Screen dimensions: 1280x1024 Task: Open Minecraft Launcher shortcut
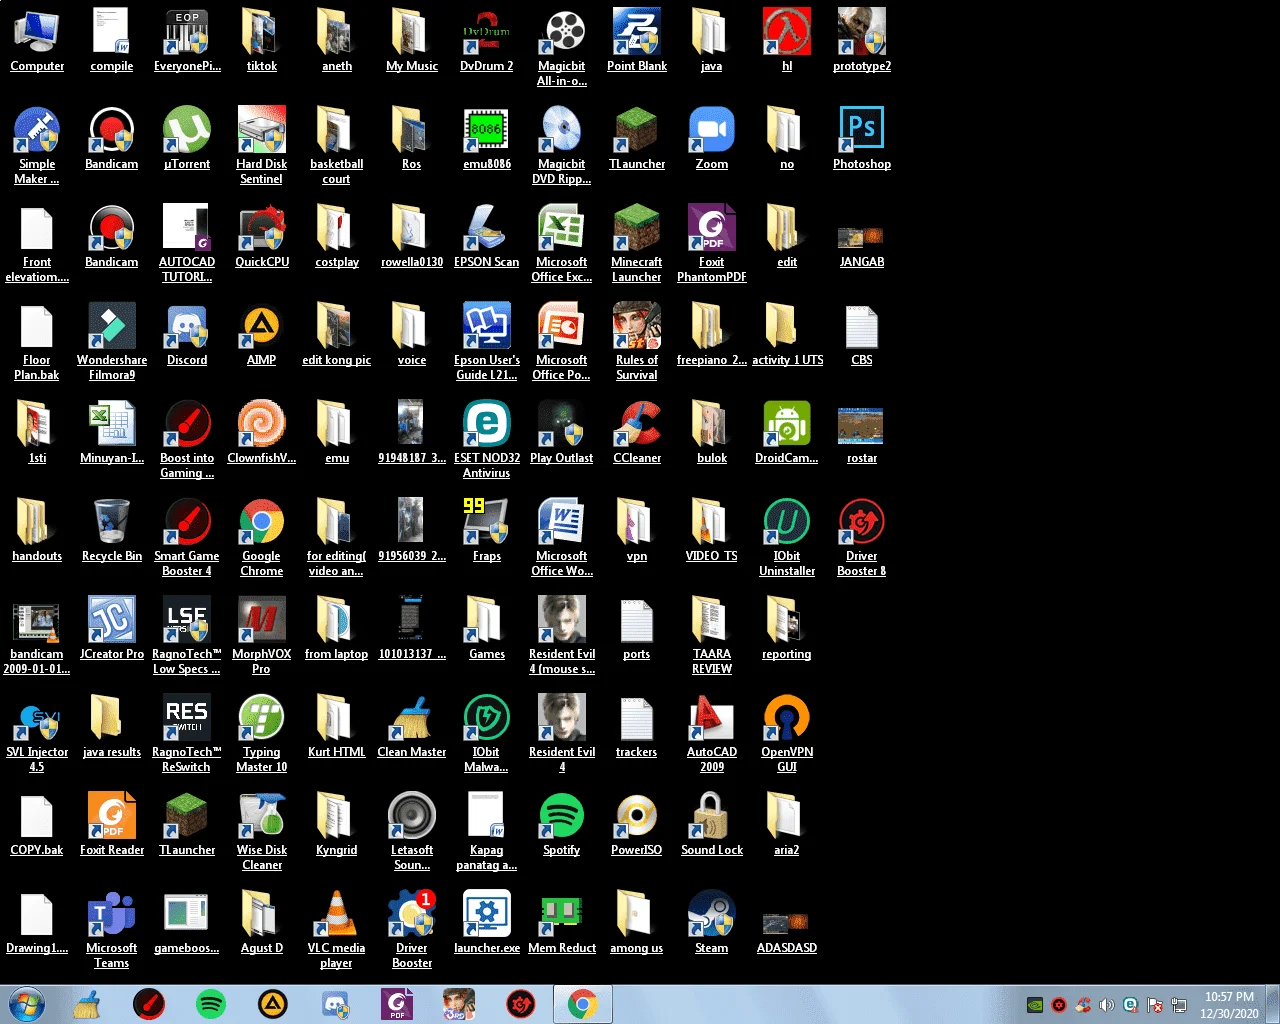(x=637, y=243)
